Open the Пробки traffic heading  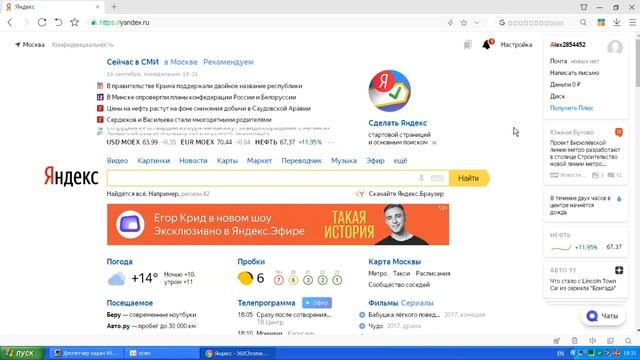[251, 262]
